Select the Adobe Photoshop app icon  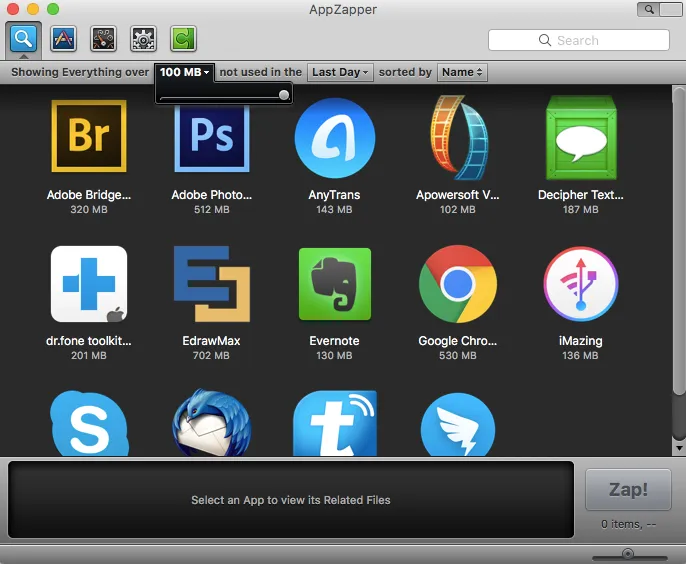[x=212, y=139]
